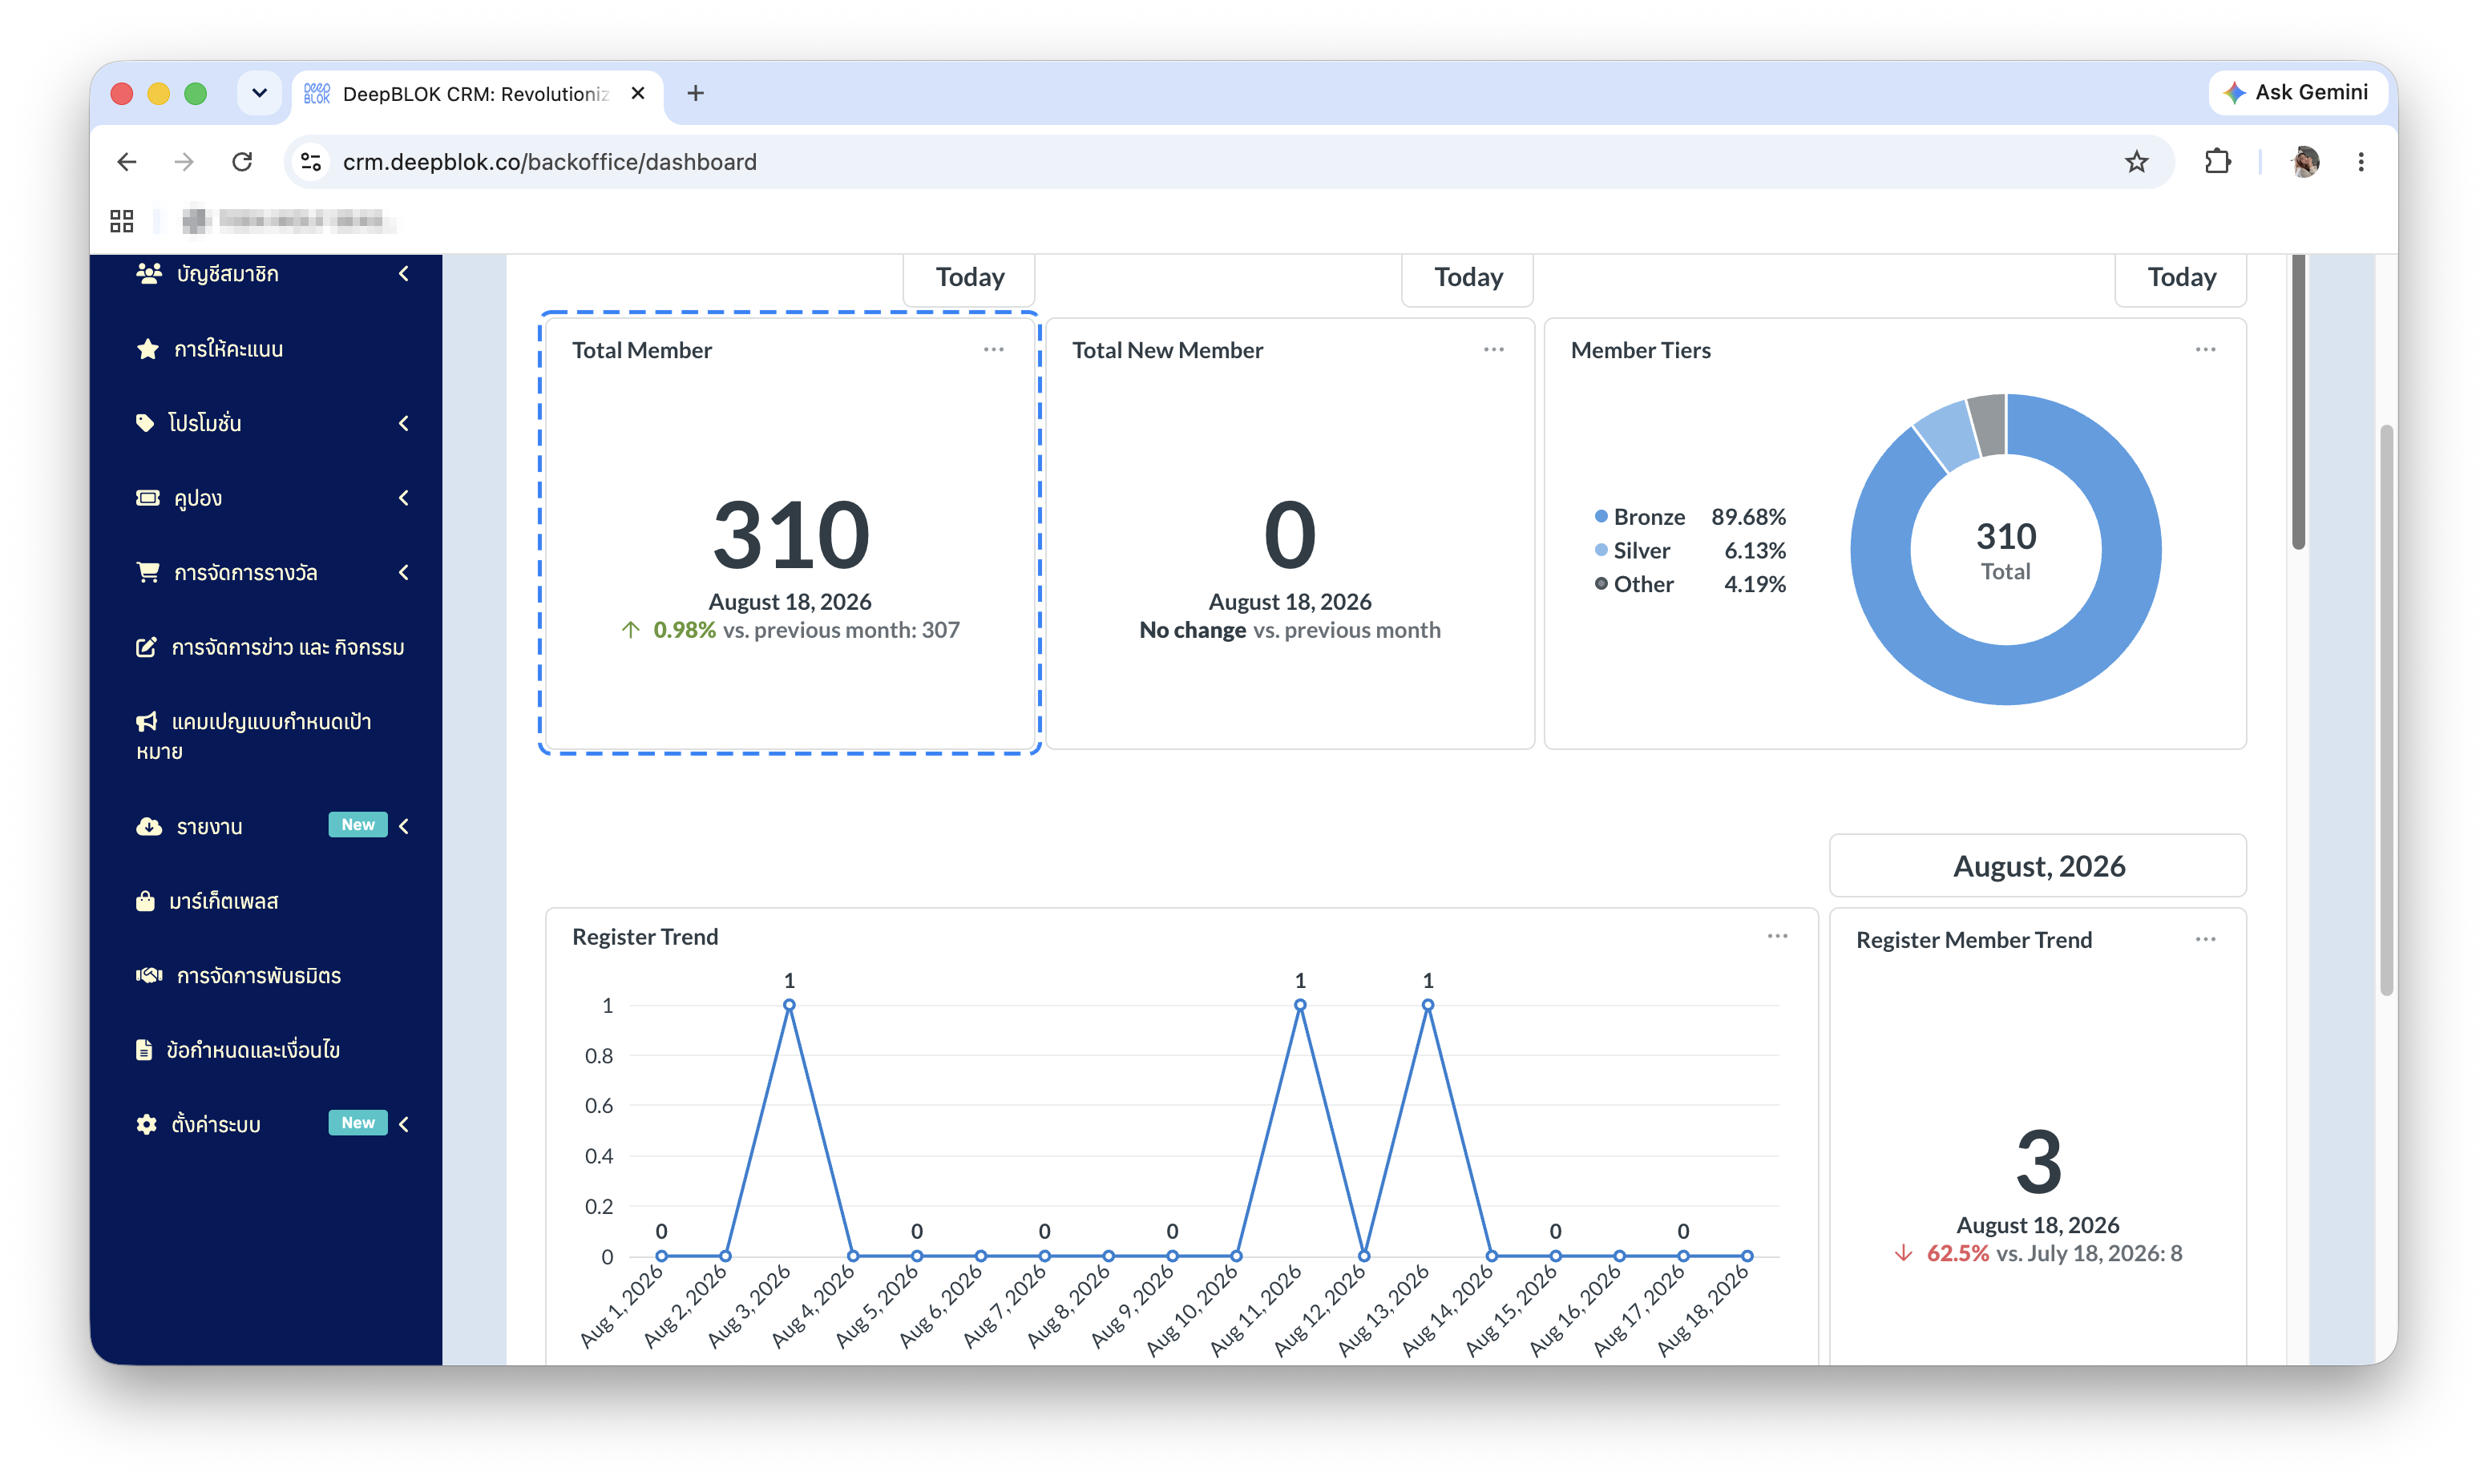Click the megaphone campaign icon
Screen dimensions: 2488x1484
point(146,721)
